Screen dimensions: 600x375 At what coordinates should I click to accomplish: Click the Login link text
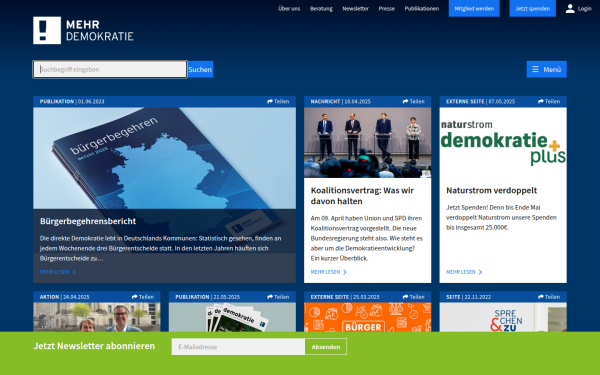pos(585,8)
